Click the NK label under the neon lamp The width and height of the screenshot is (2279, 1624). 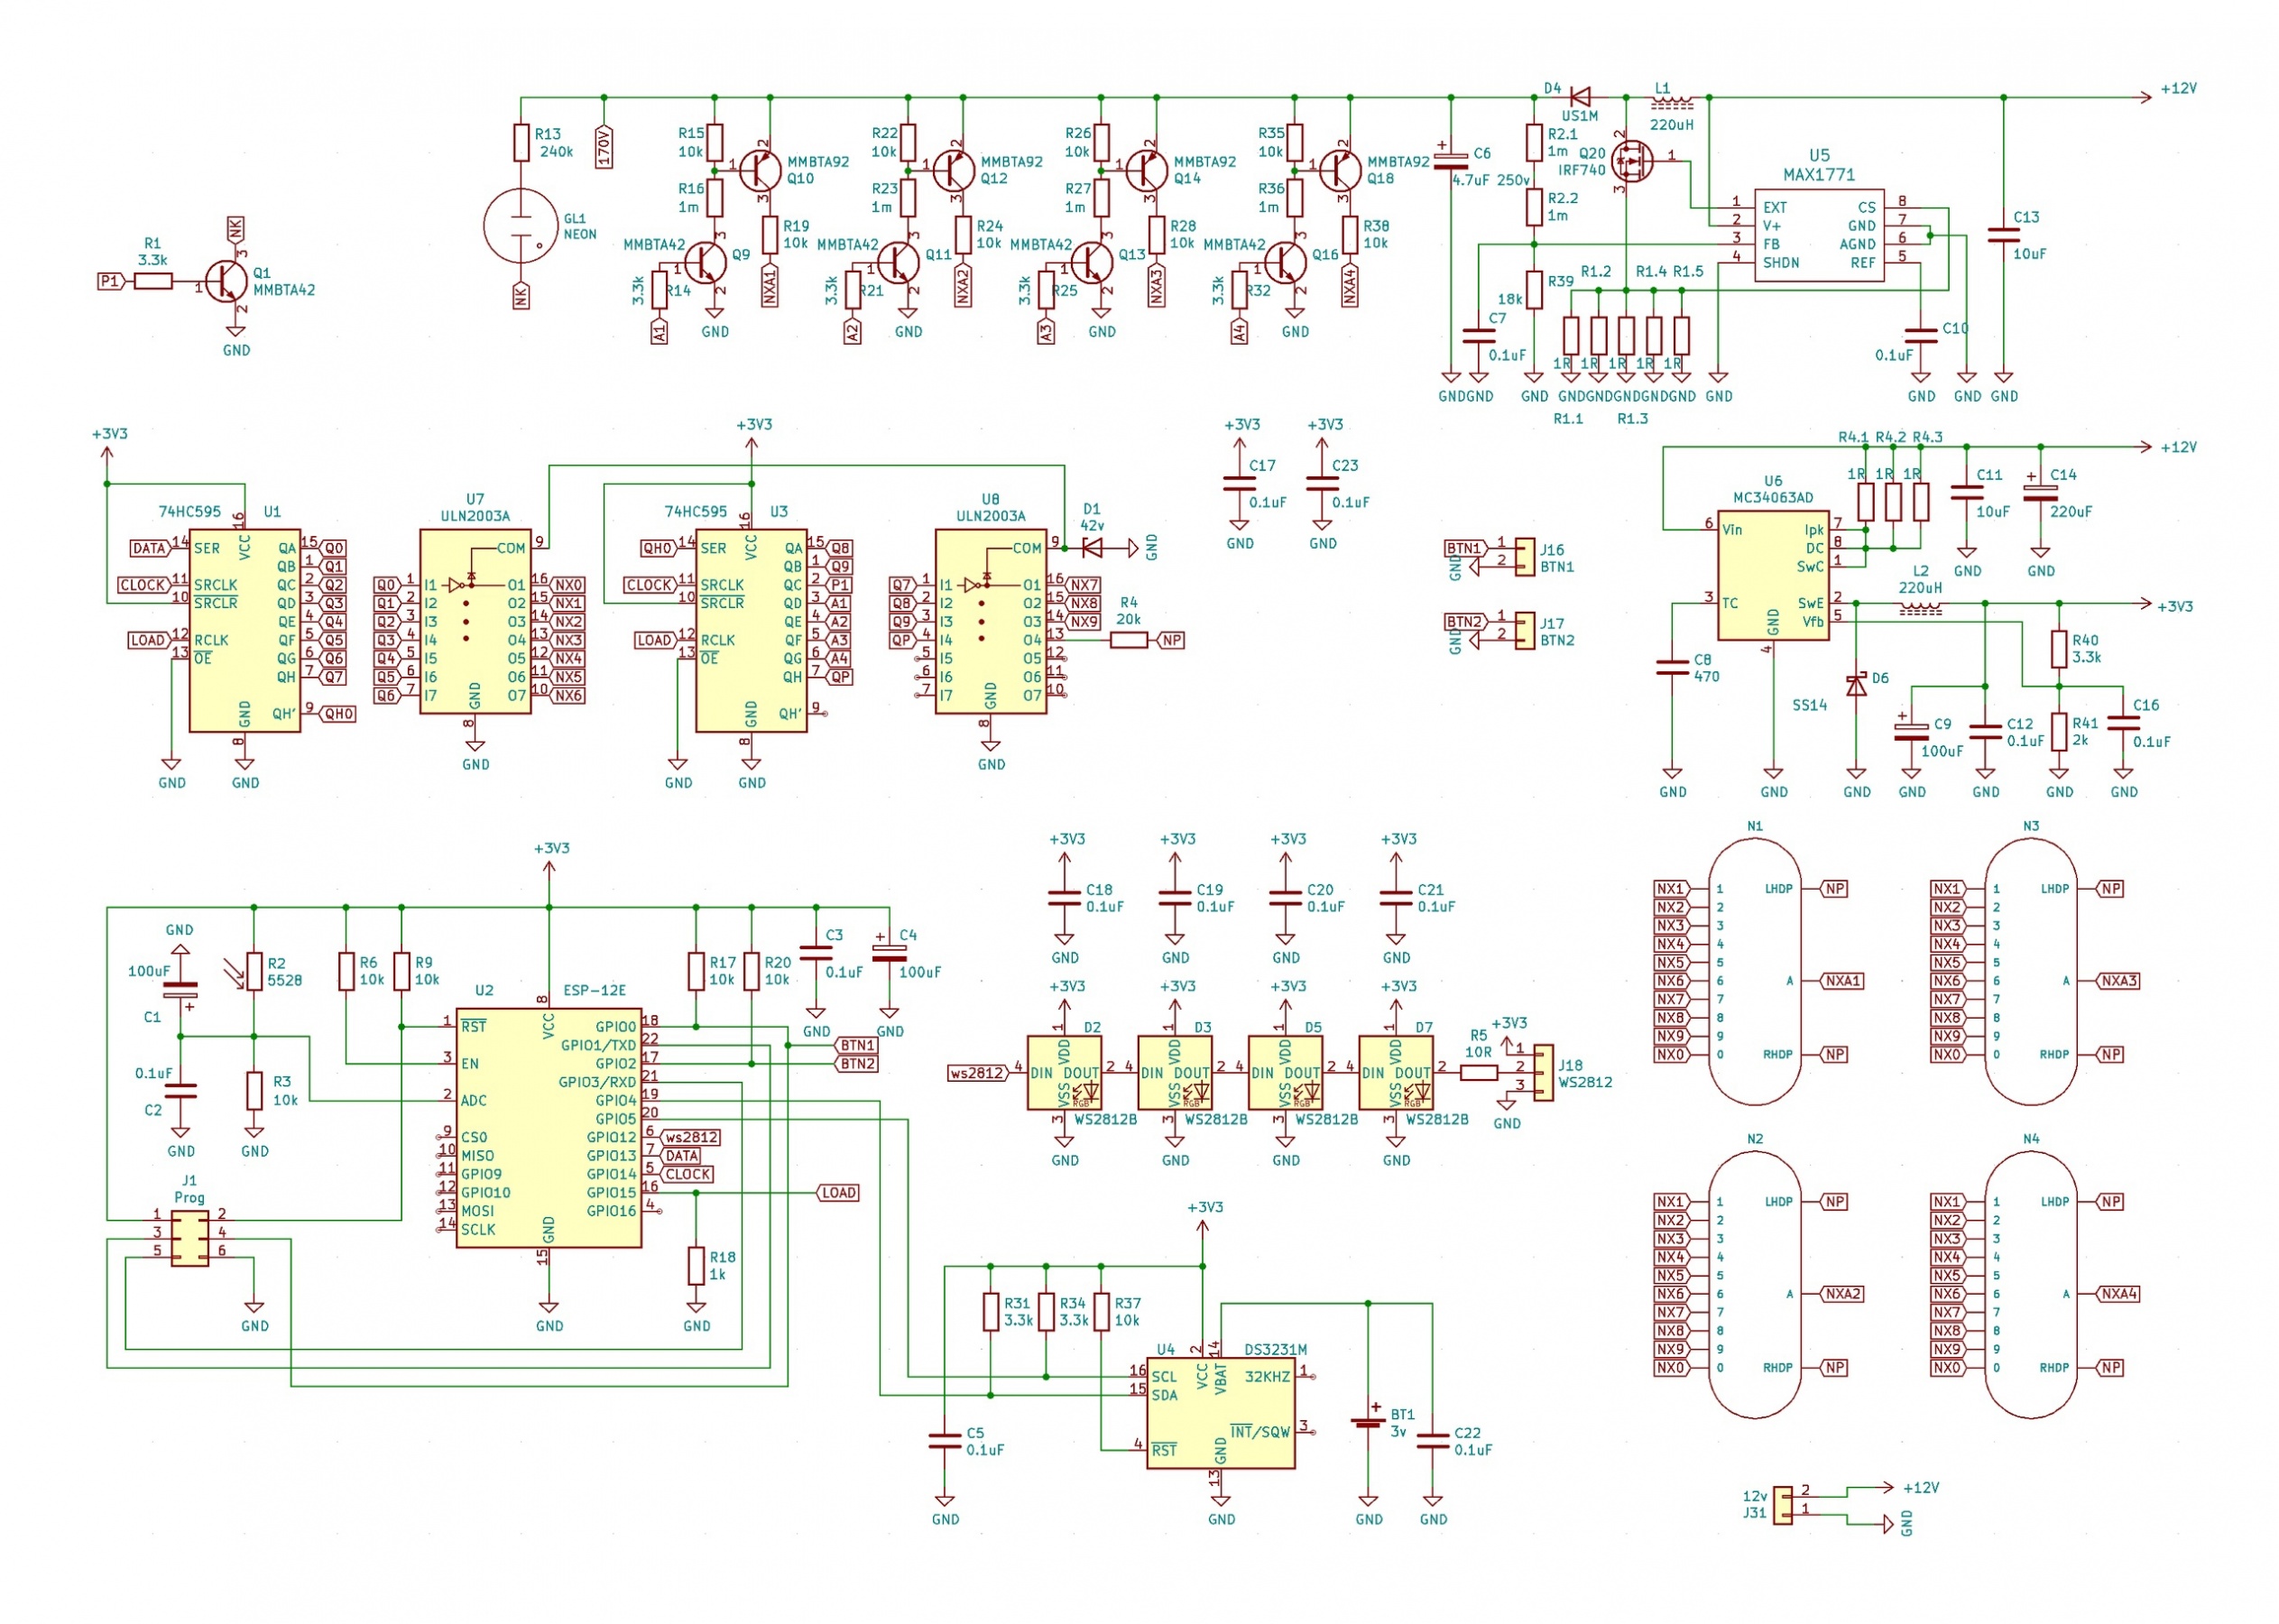tap(521, 295)
